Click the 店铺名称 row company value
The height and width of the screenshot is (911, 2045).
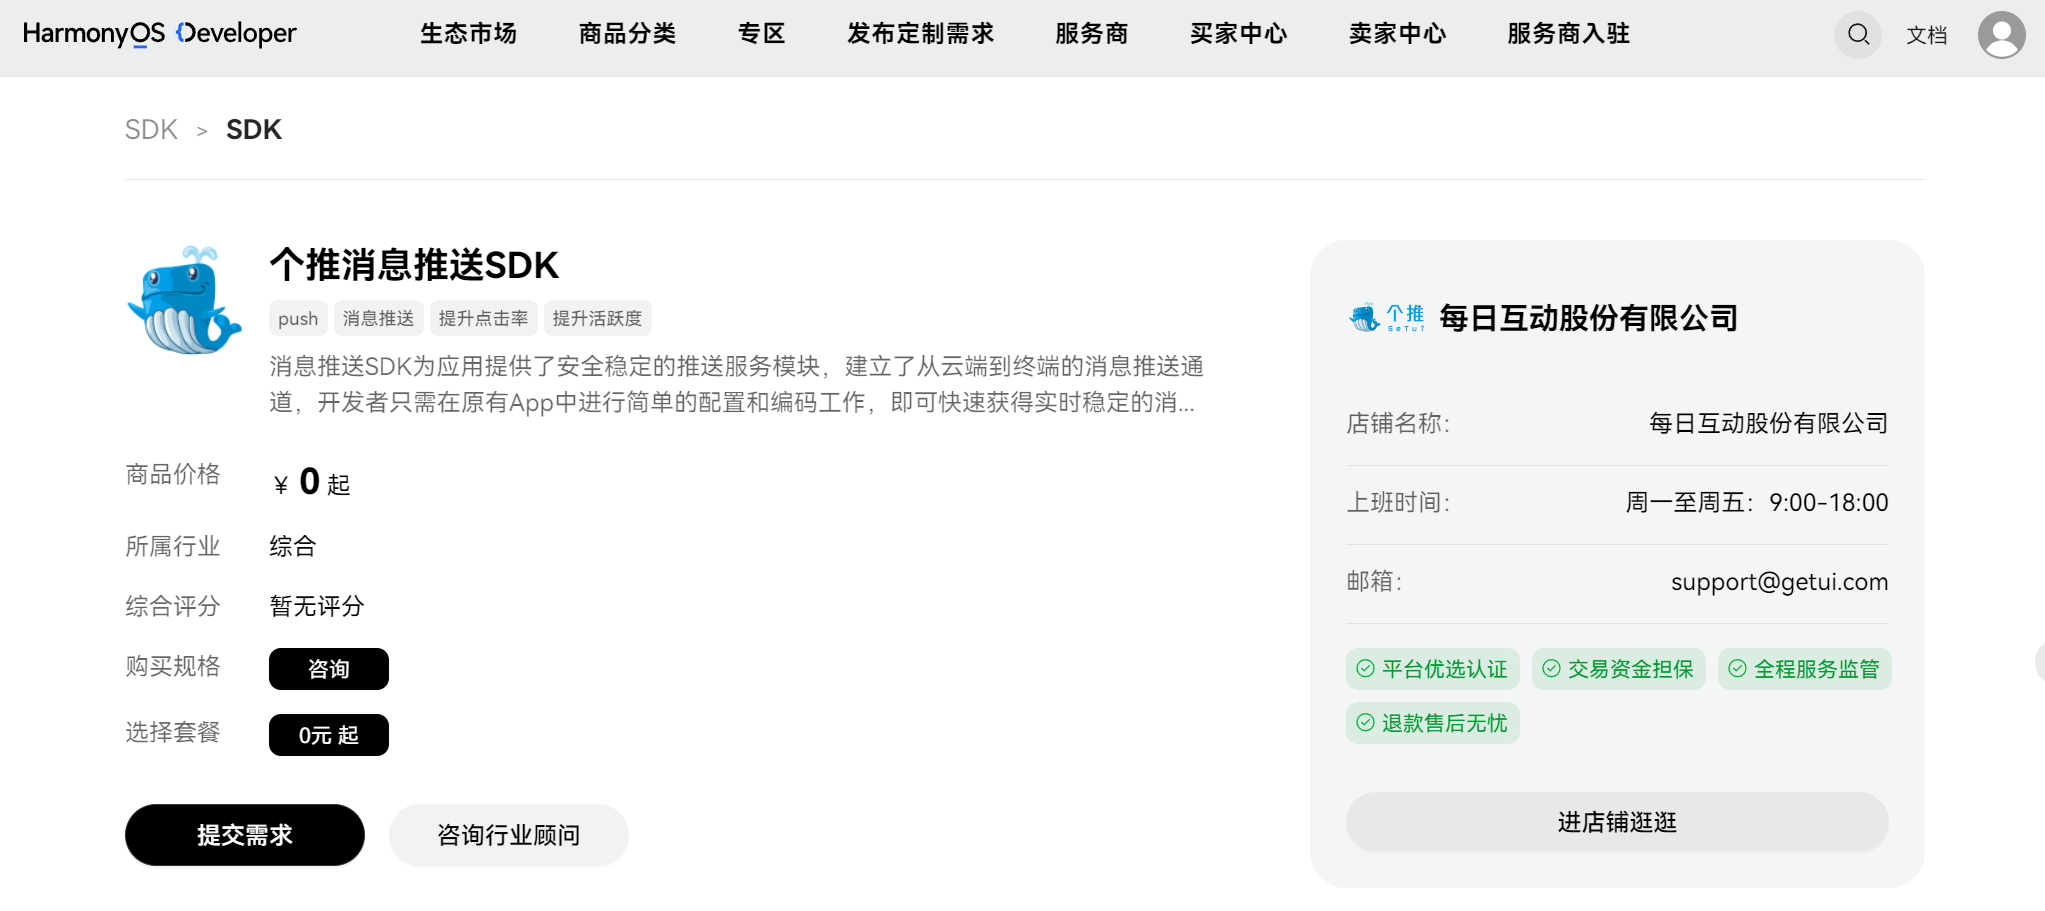[x=1768, y=423]
